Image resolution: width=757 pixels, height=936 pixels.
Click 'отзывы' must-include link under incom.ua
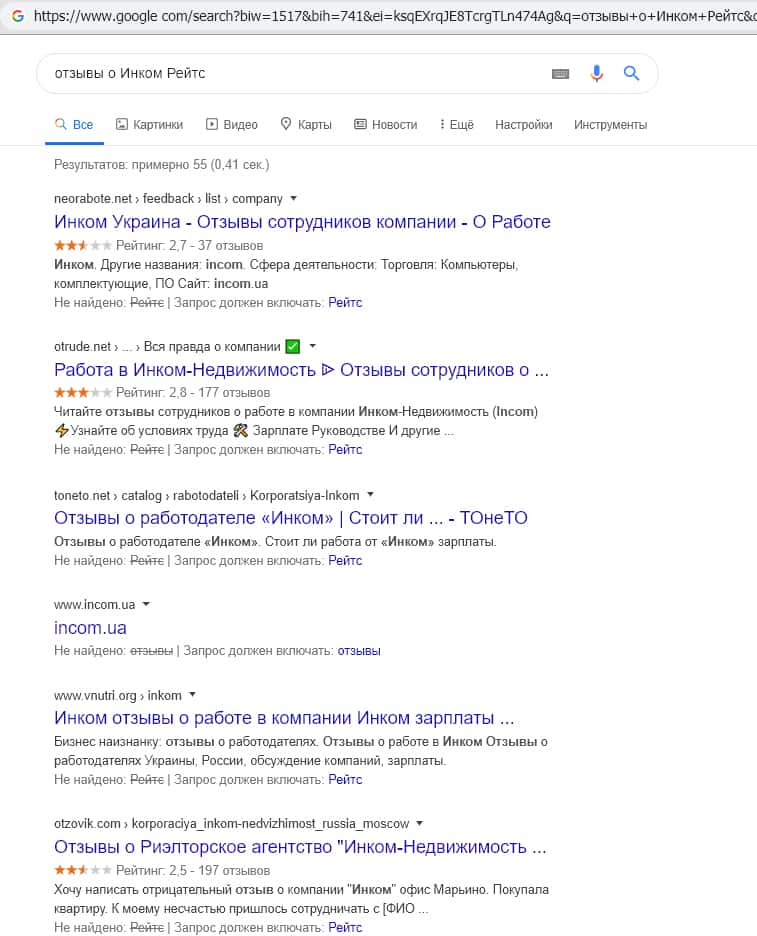359,651
